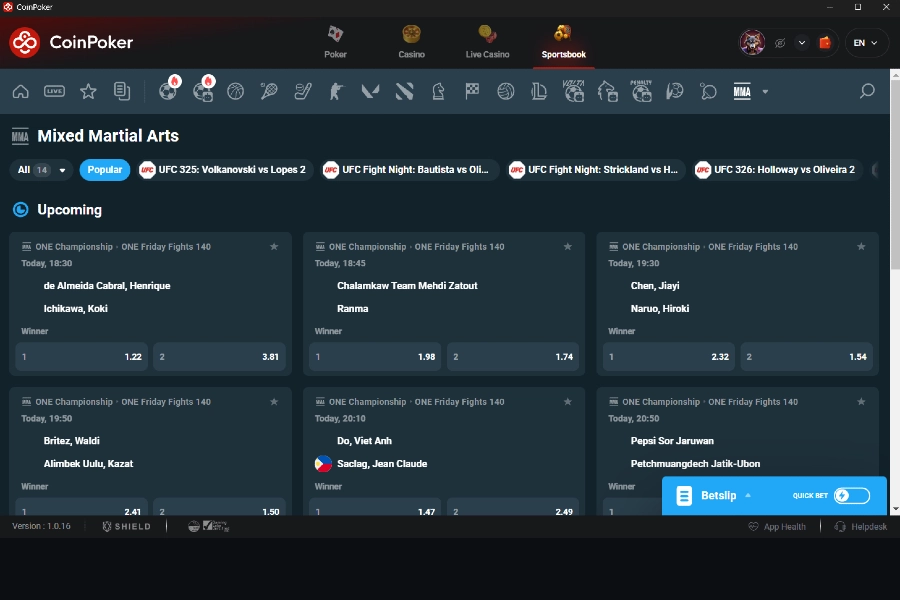
Task: Bet on Chen, Jiayi at 2.32 odds
Action: (669, 357)
